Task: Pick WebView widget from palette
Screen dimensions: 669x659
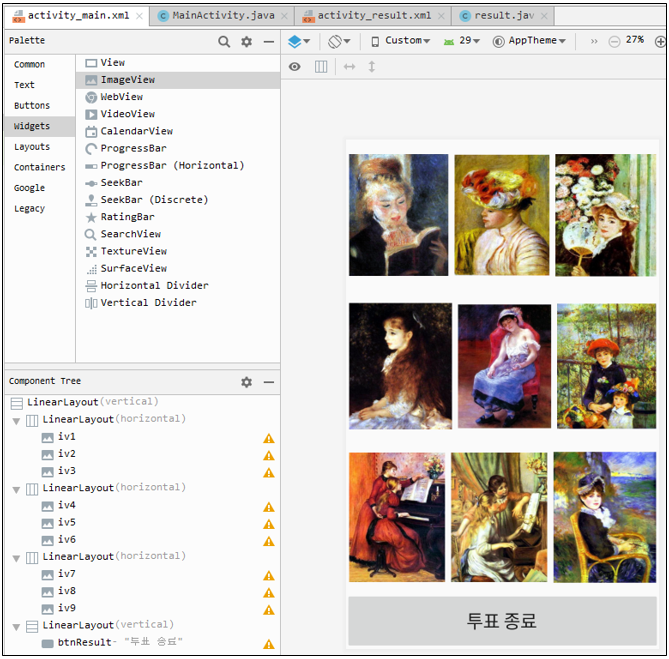Action: point(178,97)
